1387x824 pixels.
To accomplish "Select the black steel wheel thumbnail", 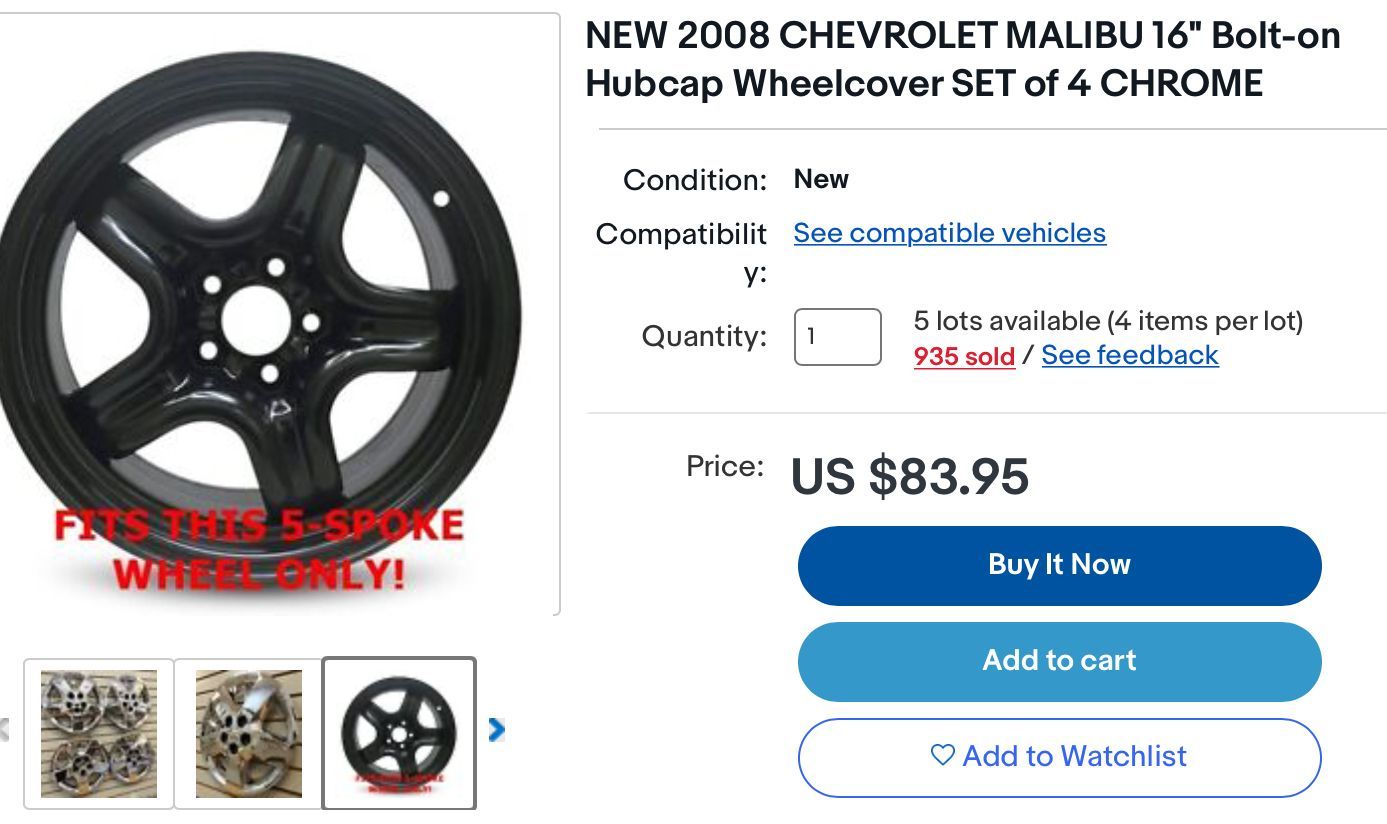I will coord(398,733).
